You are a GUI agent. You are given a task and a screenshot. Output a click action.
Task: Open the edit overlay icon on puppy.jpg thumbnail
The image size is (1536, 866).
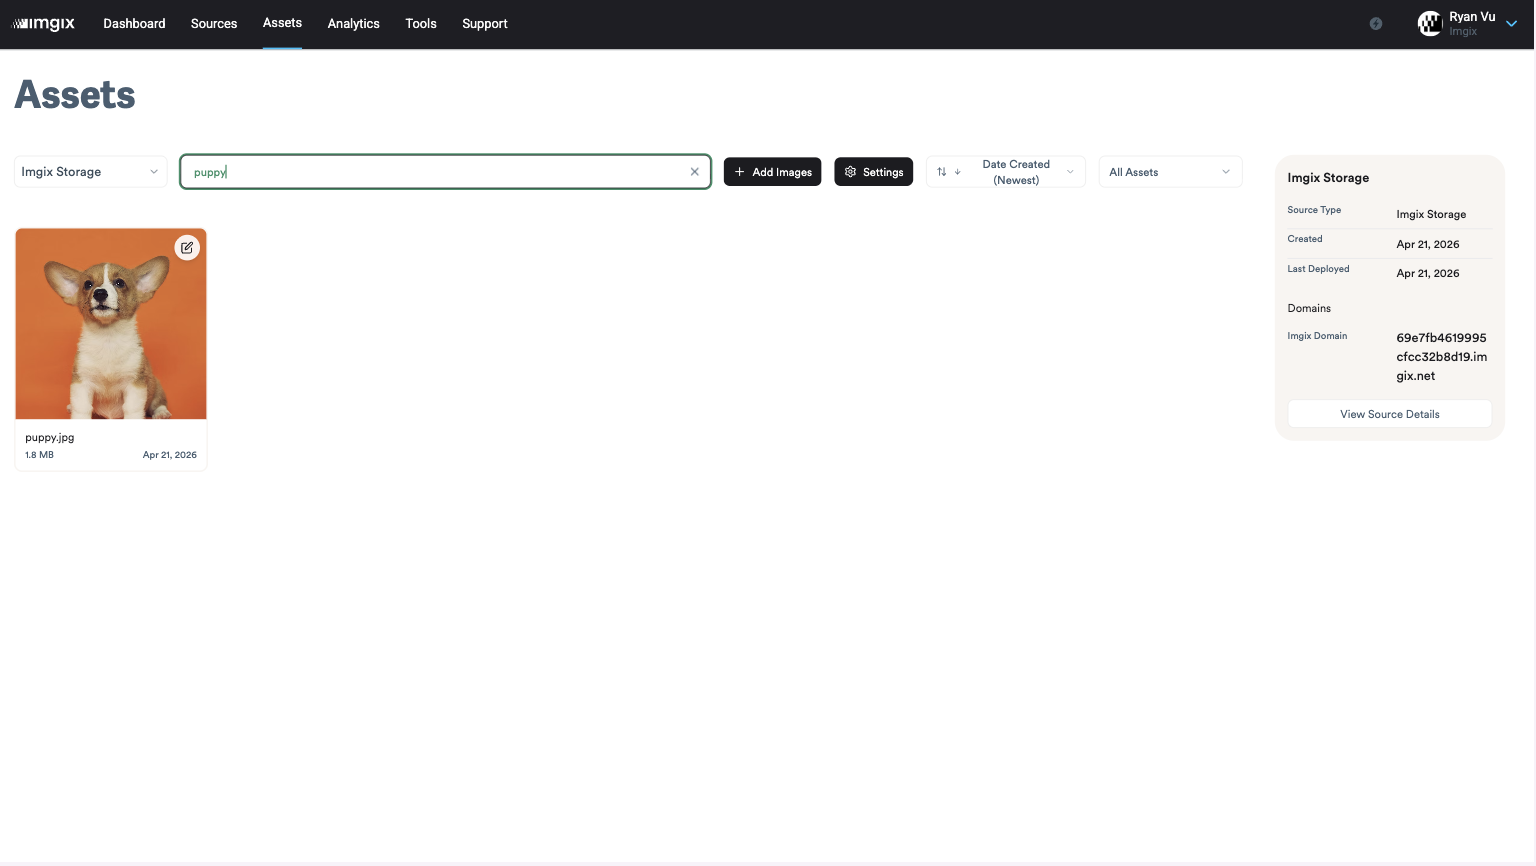[187, 247]
